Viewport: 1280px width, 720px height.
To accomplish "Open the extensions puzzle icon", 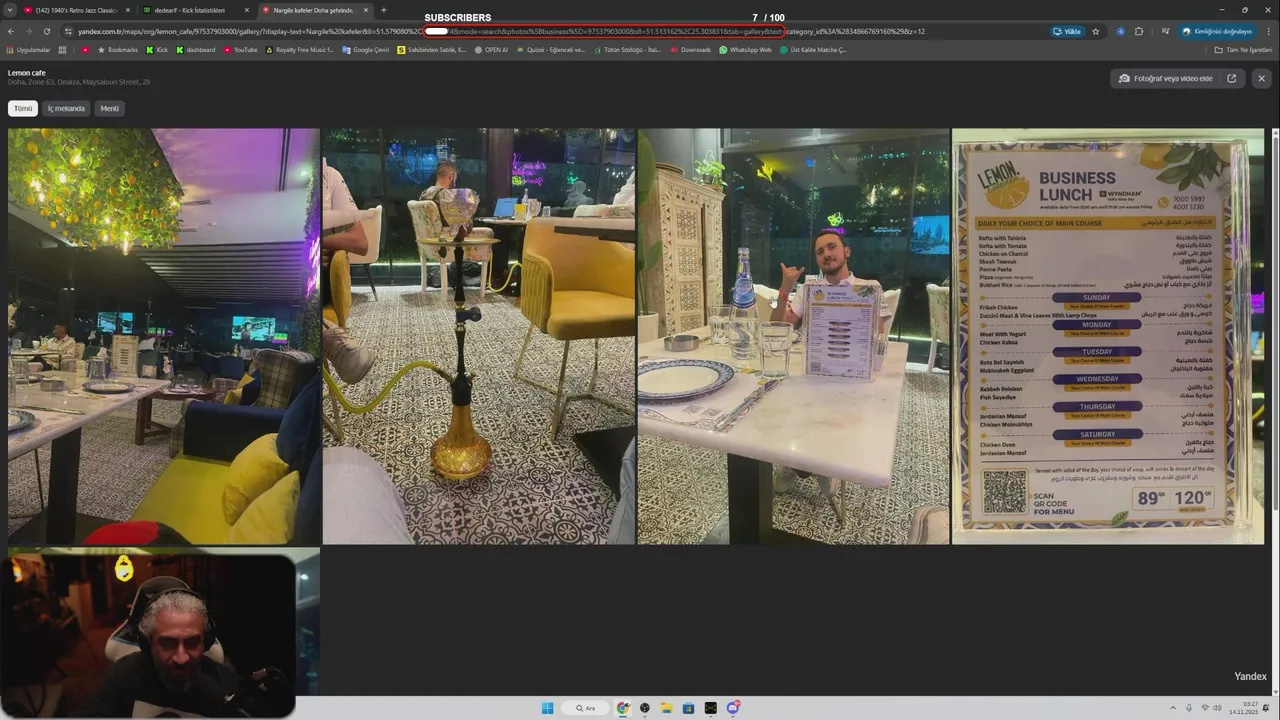I will [1139, 31].
